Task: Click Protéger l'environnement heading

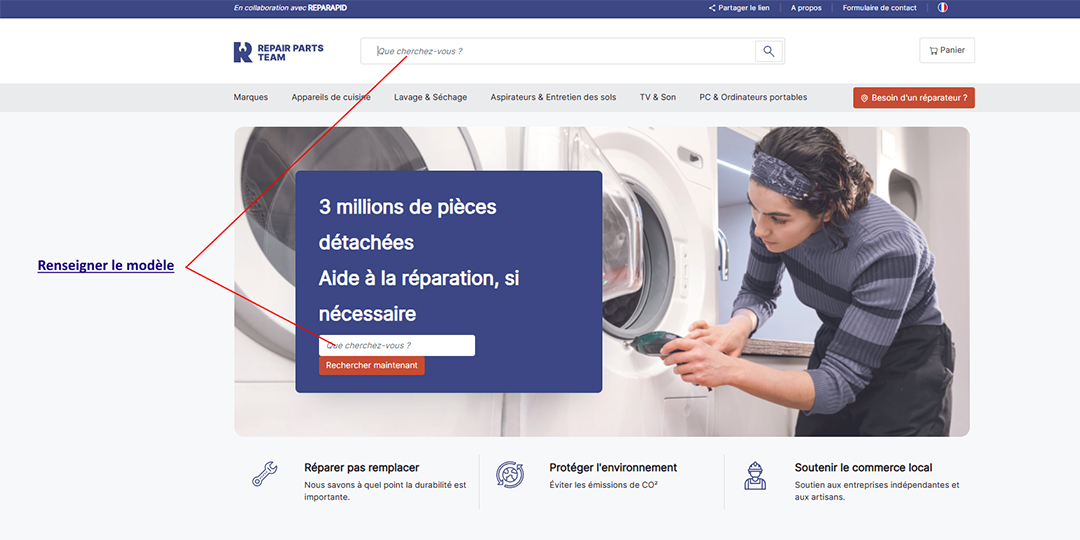Action: [x=613, y=468]
